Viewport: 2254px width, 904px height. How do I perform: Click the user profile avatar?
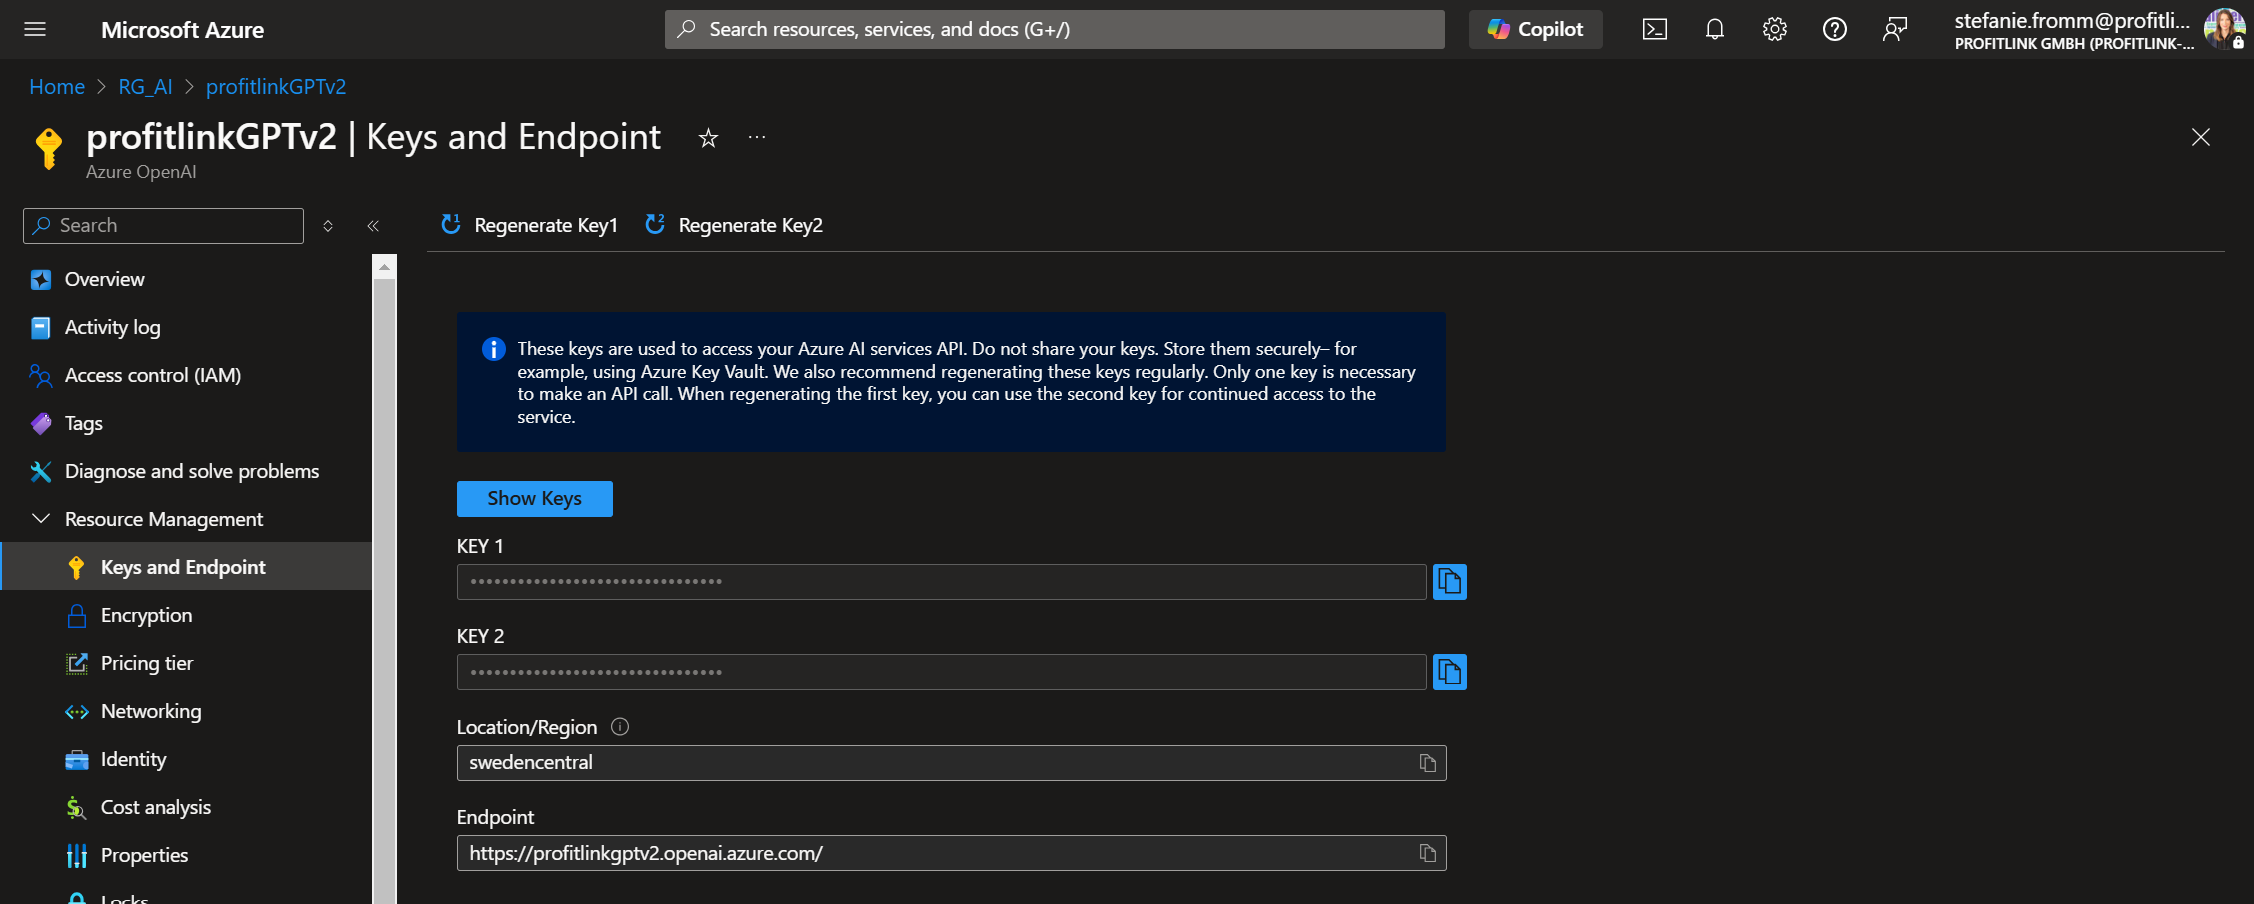[2224, 28]
